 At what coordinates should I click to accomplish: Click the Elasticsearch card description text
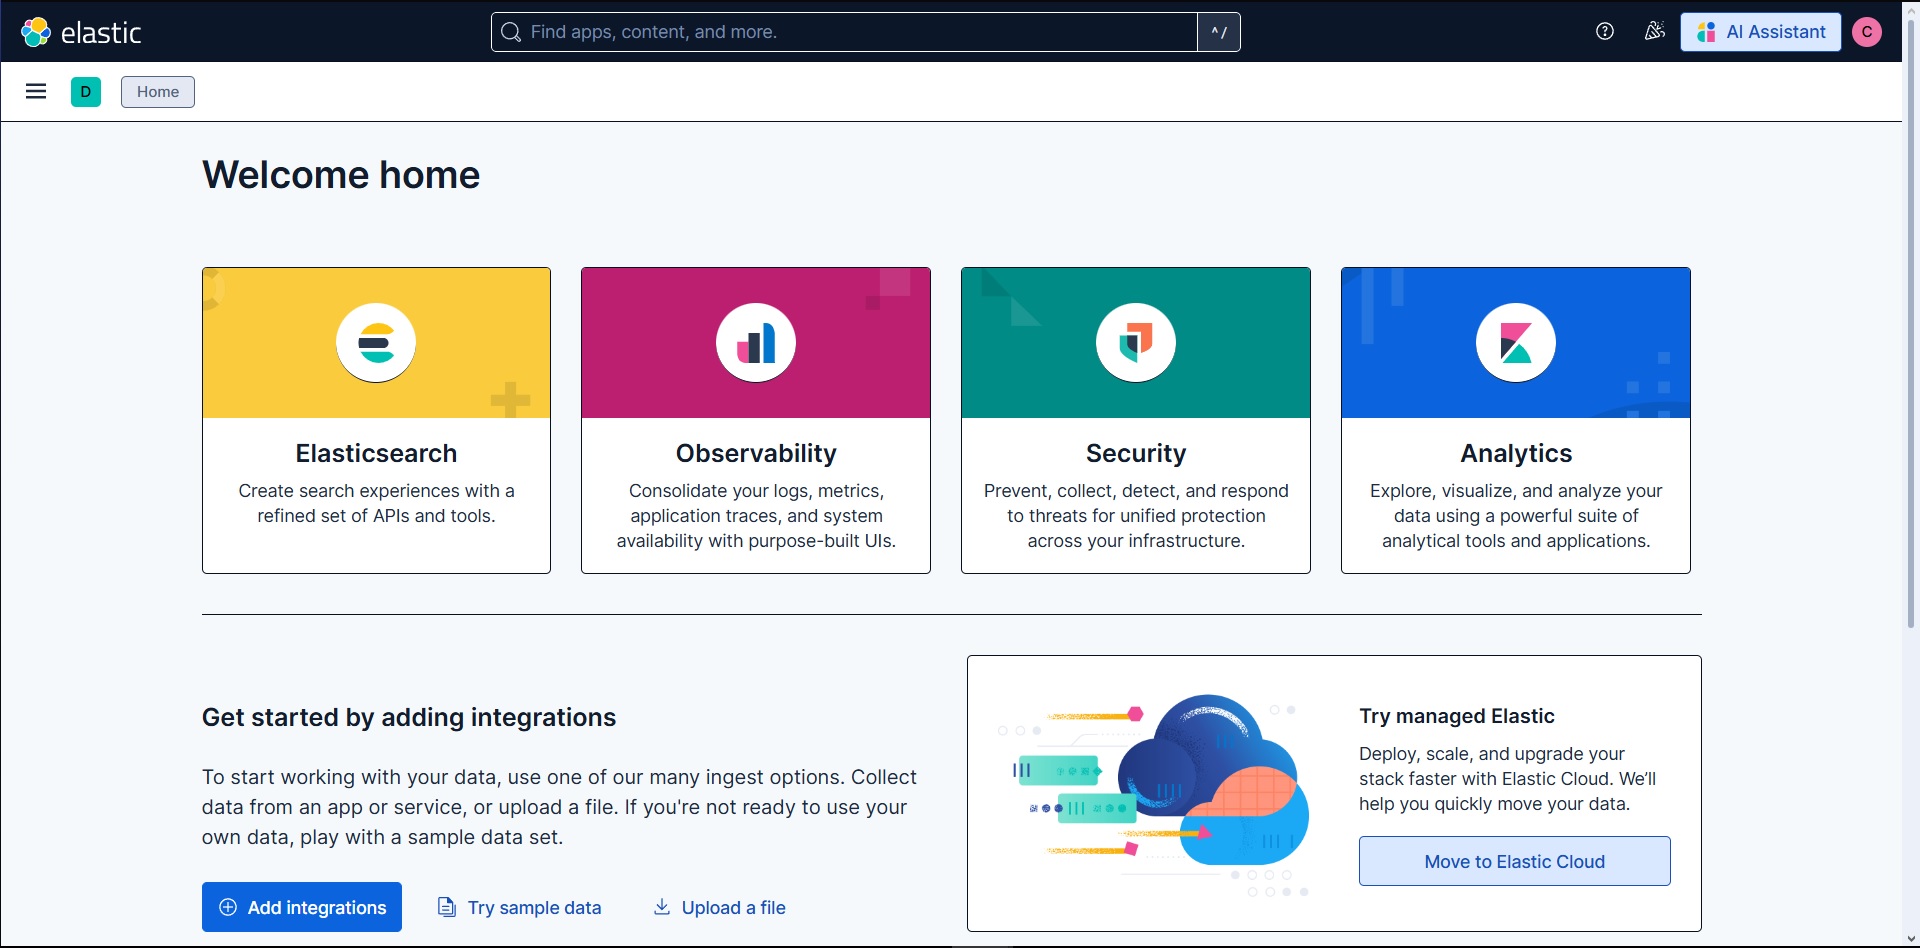(x=376, y=503)
